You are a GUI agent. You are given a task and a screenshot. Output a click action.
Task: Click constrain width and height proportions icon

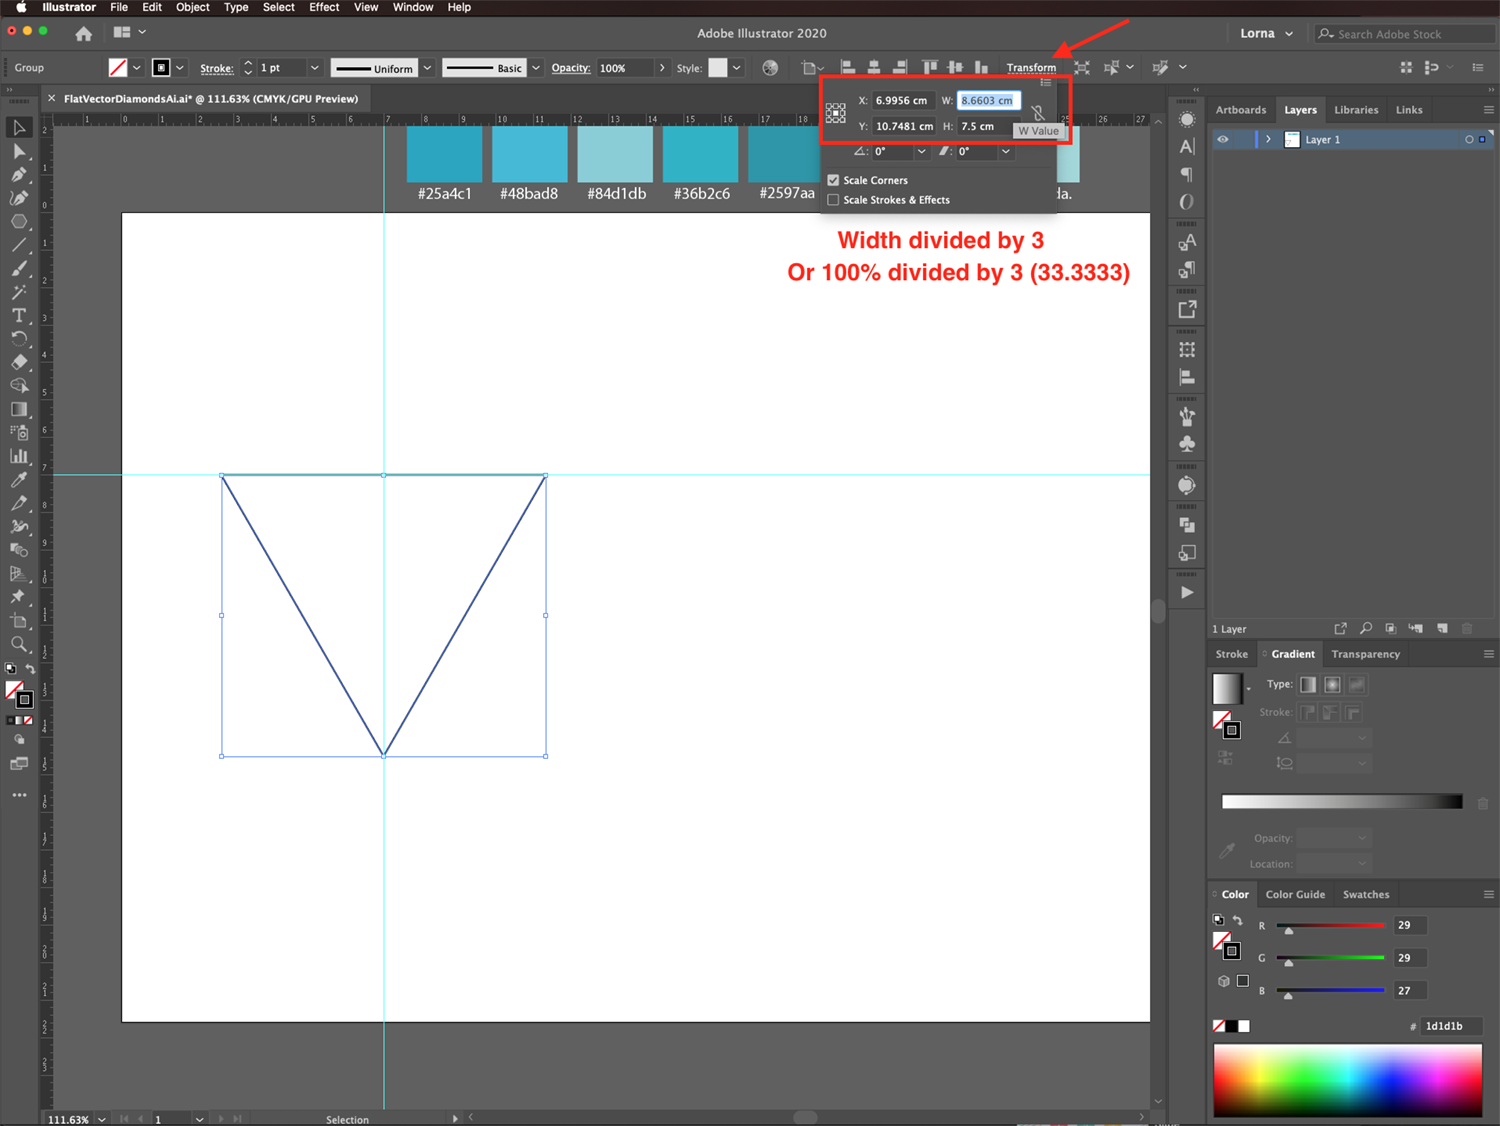tap(1038, 112)
